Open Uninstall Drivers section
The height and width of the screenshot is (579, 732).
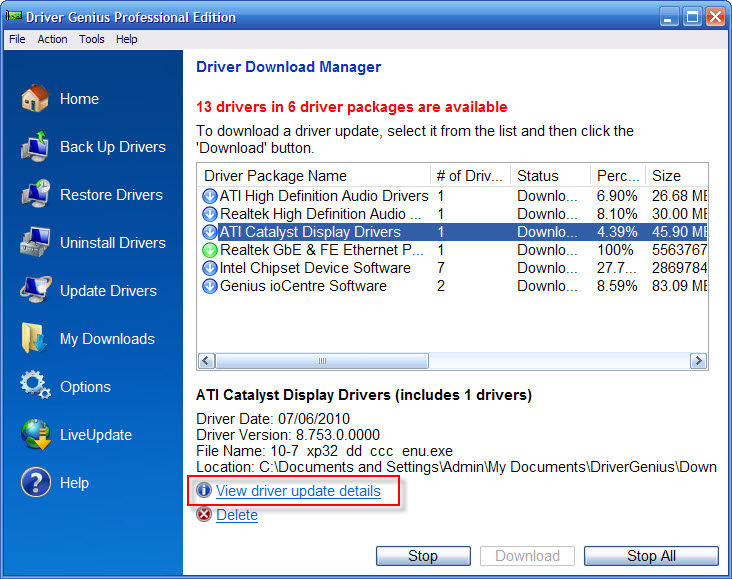(113, 243)
